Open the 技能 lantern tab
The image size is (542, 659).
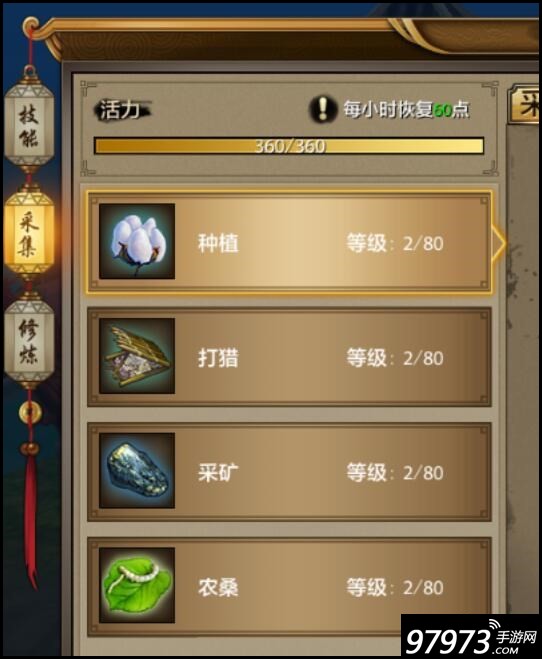(29, 125)
